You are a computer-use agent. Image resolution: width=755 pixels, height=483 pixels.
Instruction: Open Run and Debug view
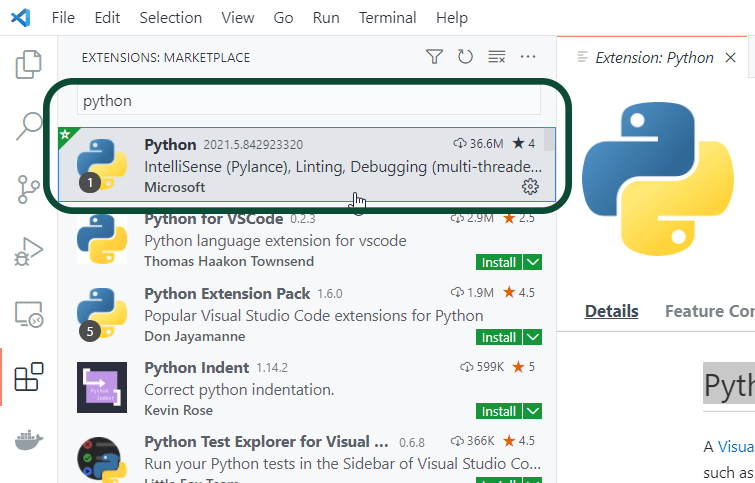pos(28,251)
